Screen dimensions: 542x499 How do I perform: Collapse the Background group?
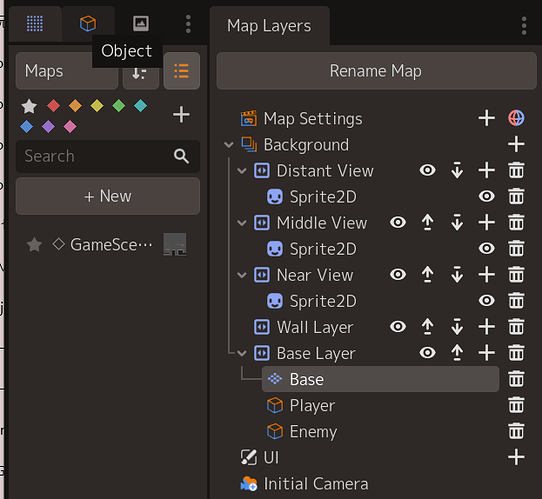(229, 145)
